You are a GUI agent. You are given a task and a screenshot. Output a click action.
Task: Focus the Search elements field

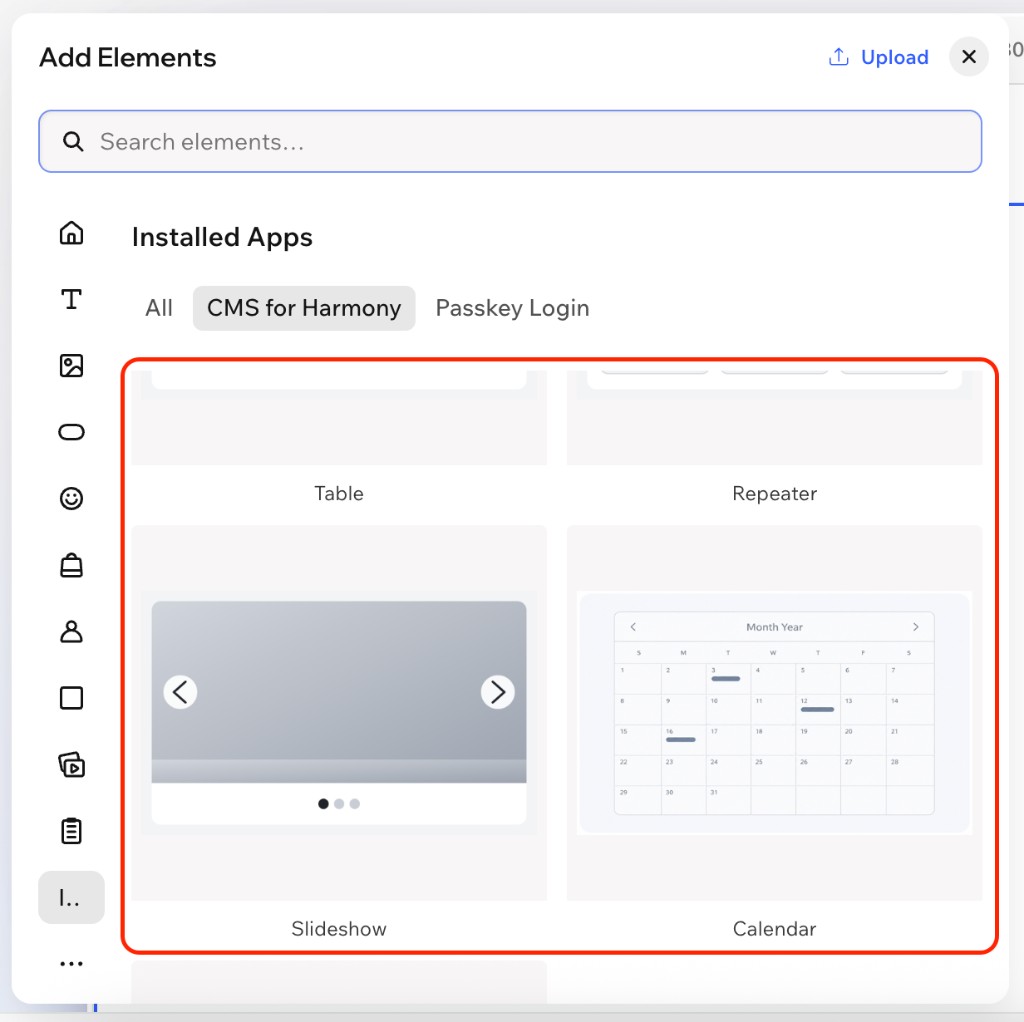click(x=510, y=142)
